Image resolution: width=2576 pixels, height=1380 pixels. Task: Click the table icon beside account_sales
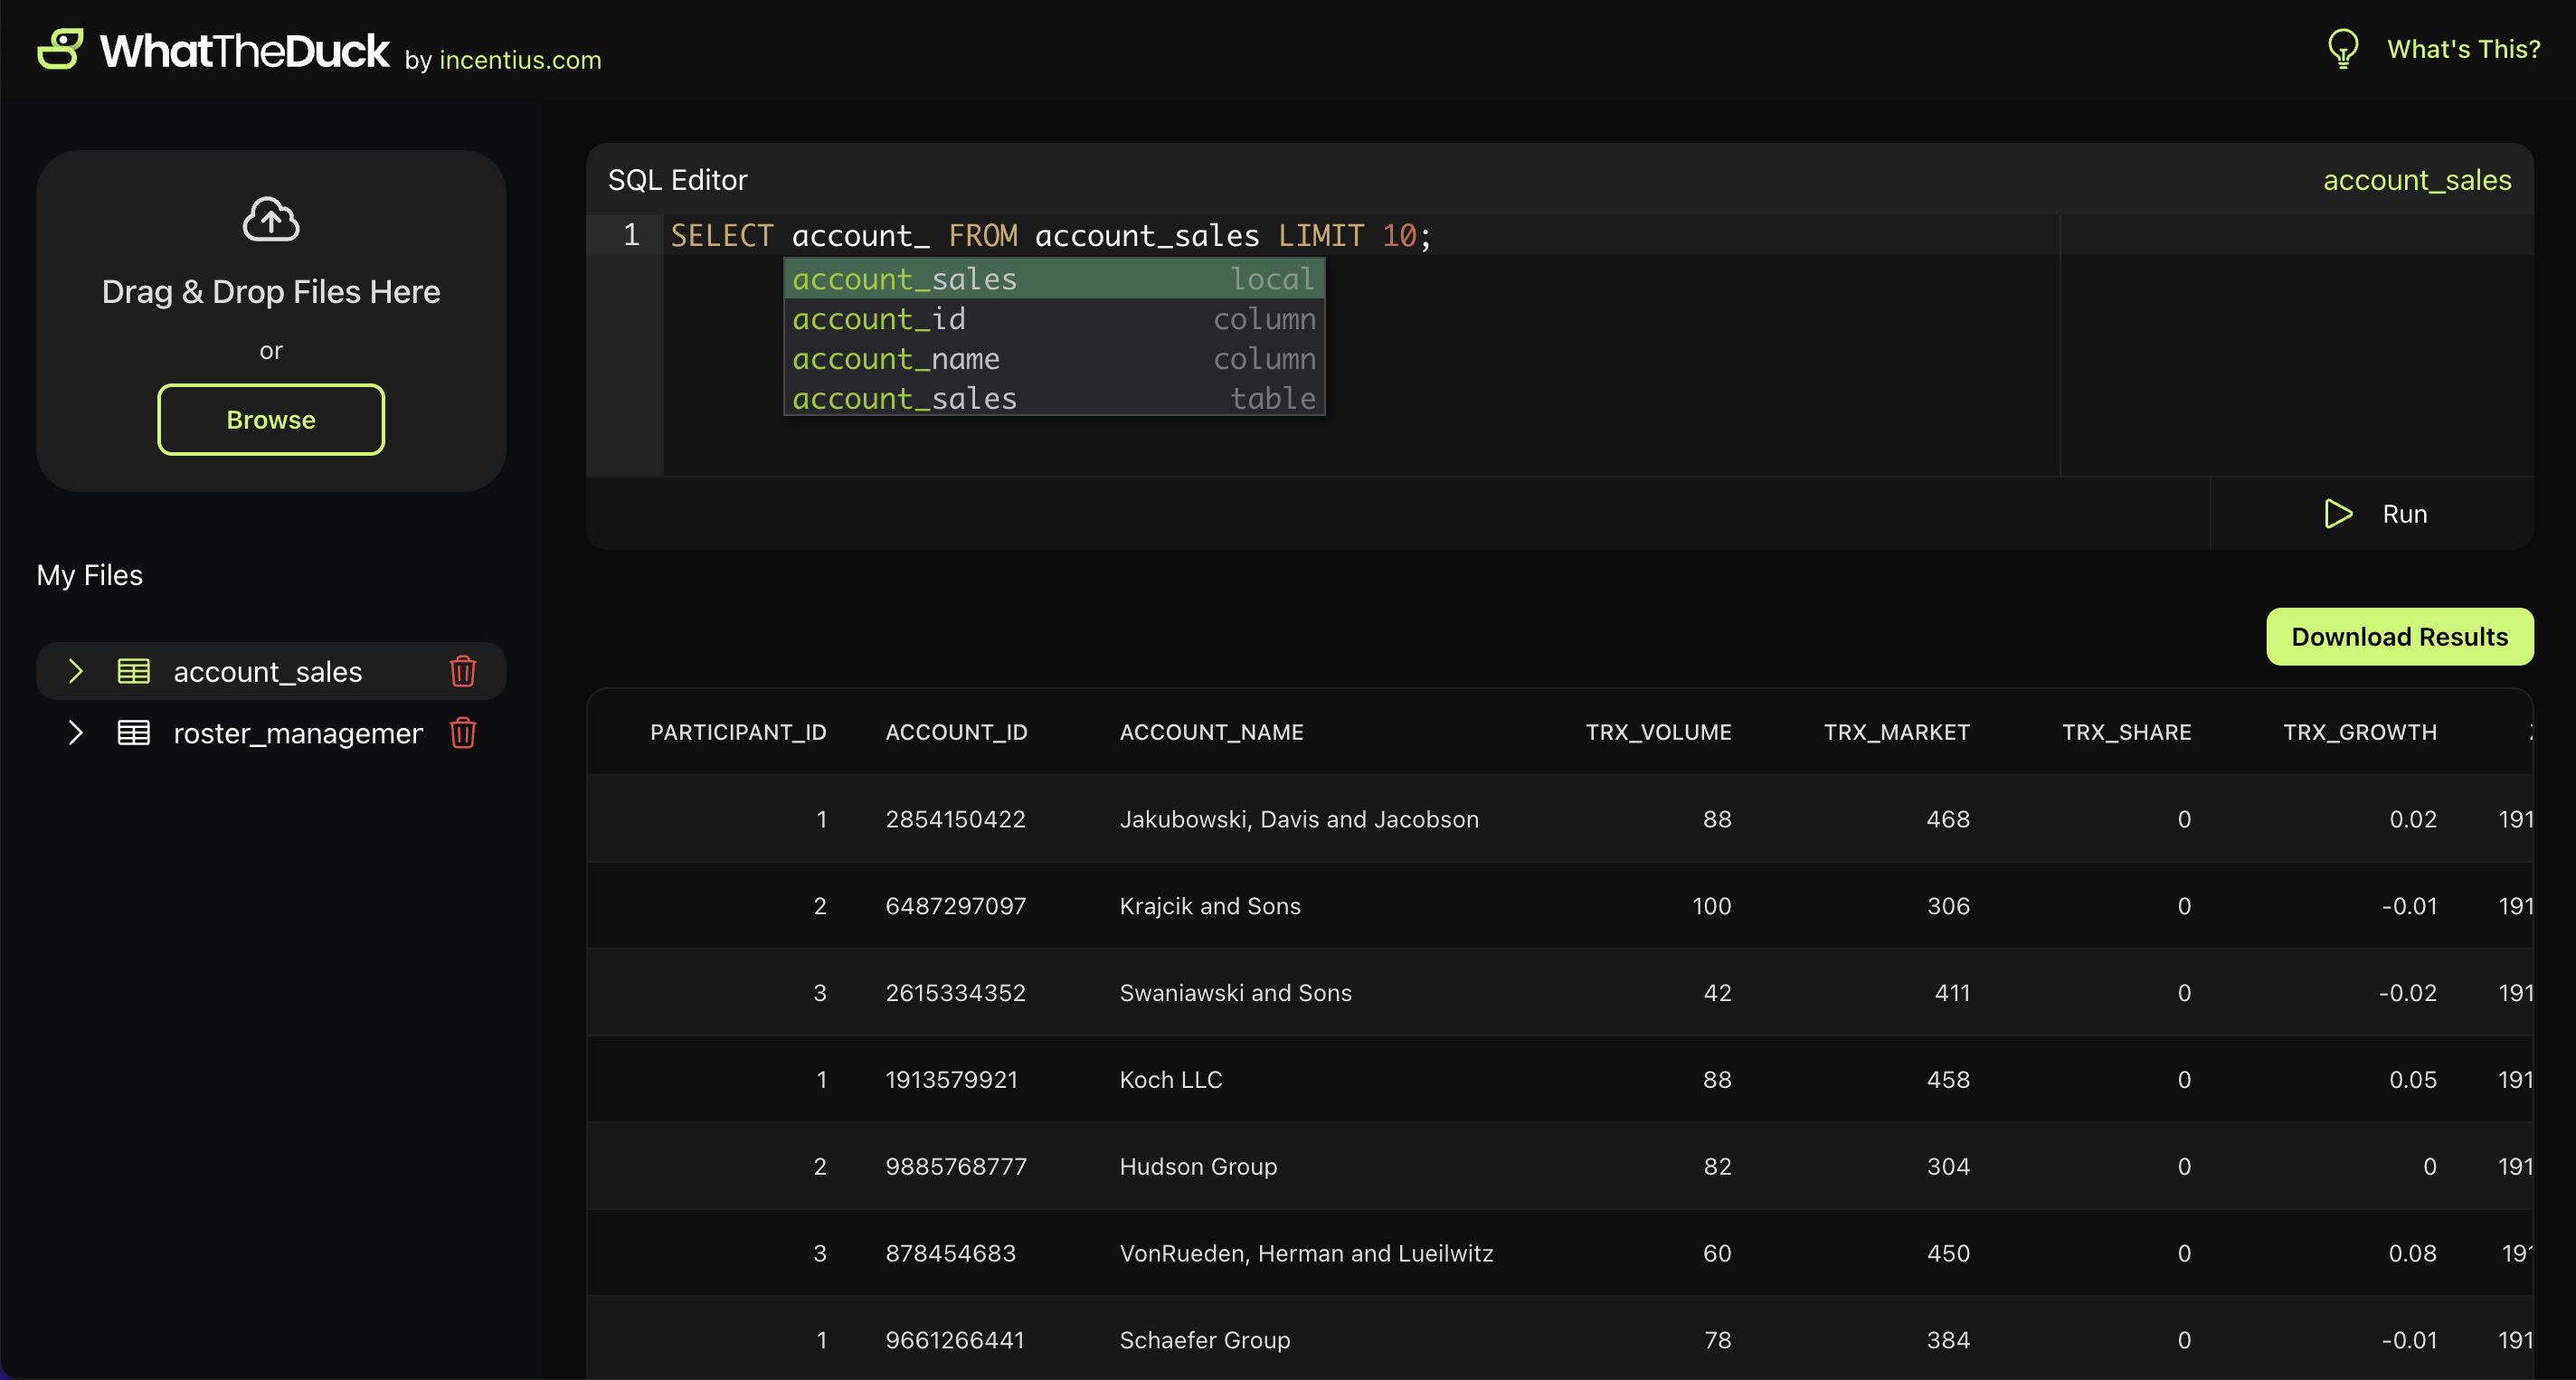pyautogui.click(x=134, y=671)
